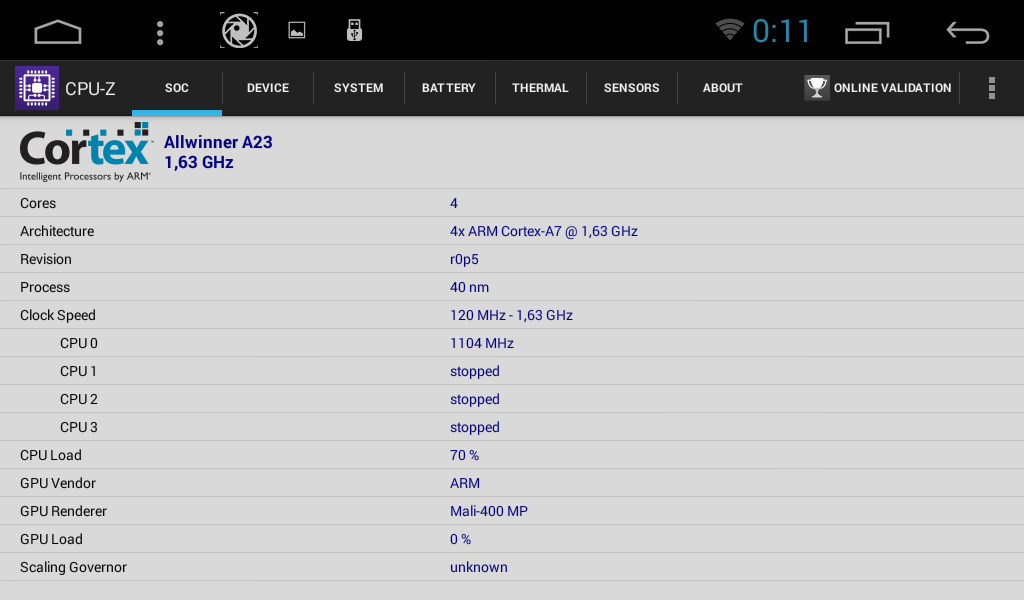This screenshot has height=600, width=1024.
Task: Open the BATTERY tab
Action: tap(449, 88)
